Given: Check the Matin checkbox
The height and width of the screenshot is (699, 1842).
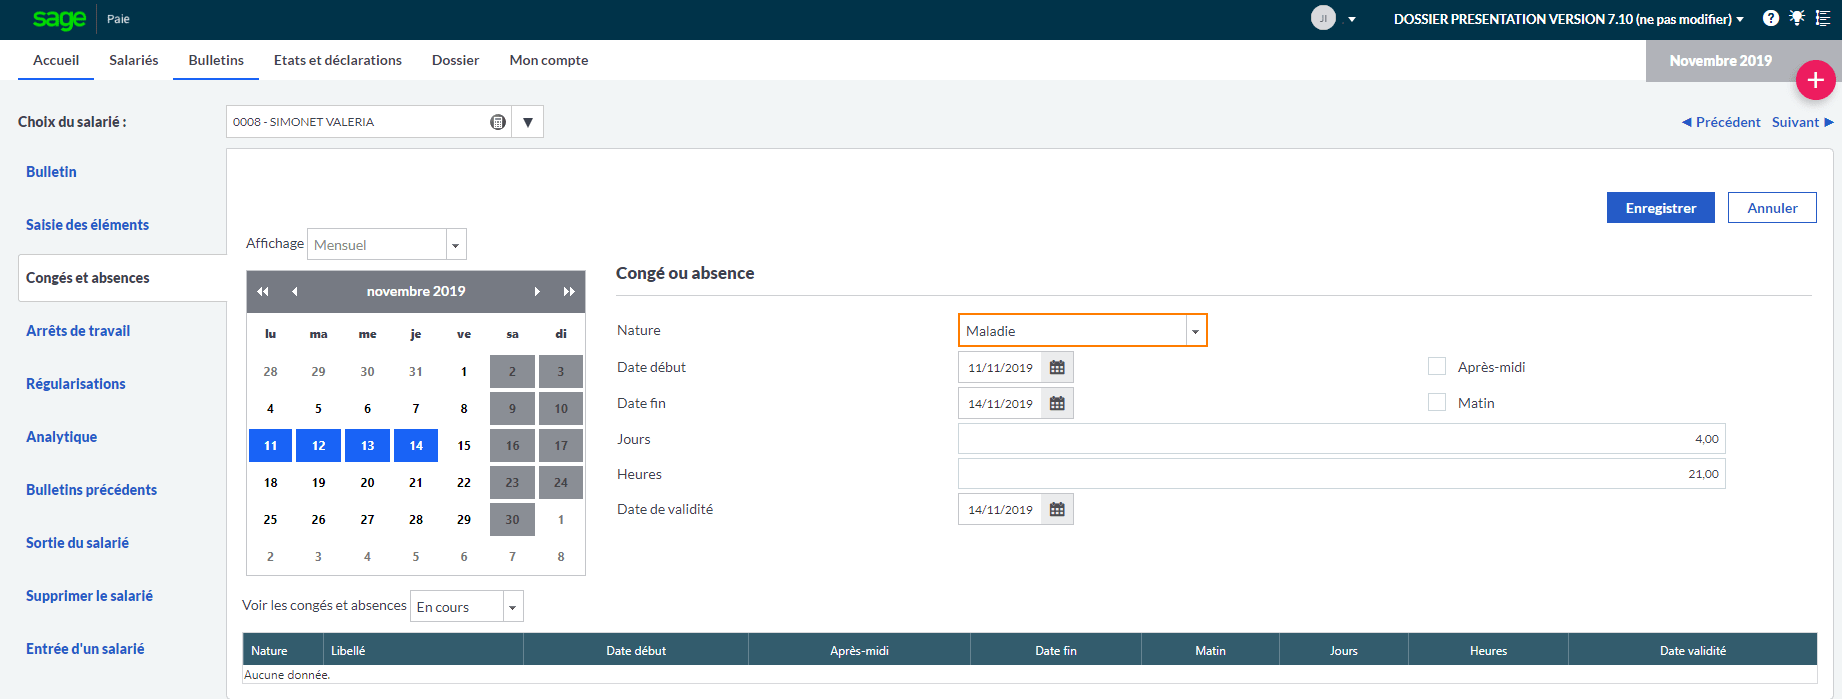Looking at the screenshot, I should point(1437,402).
